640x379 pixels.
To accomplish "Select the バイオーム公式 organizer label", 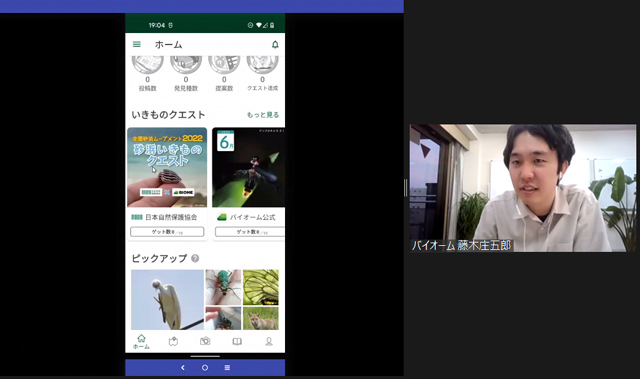I will [246, 217].
